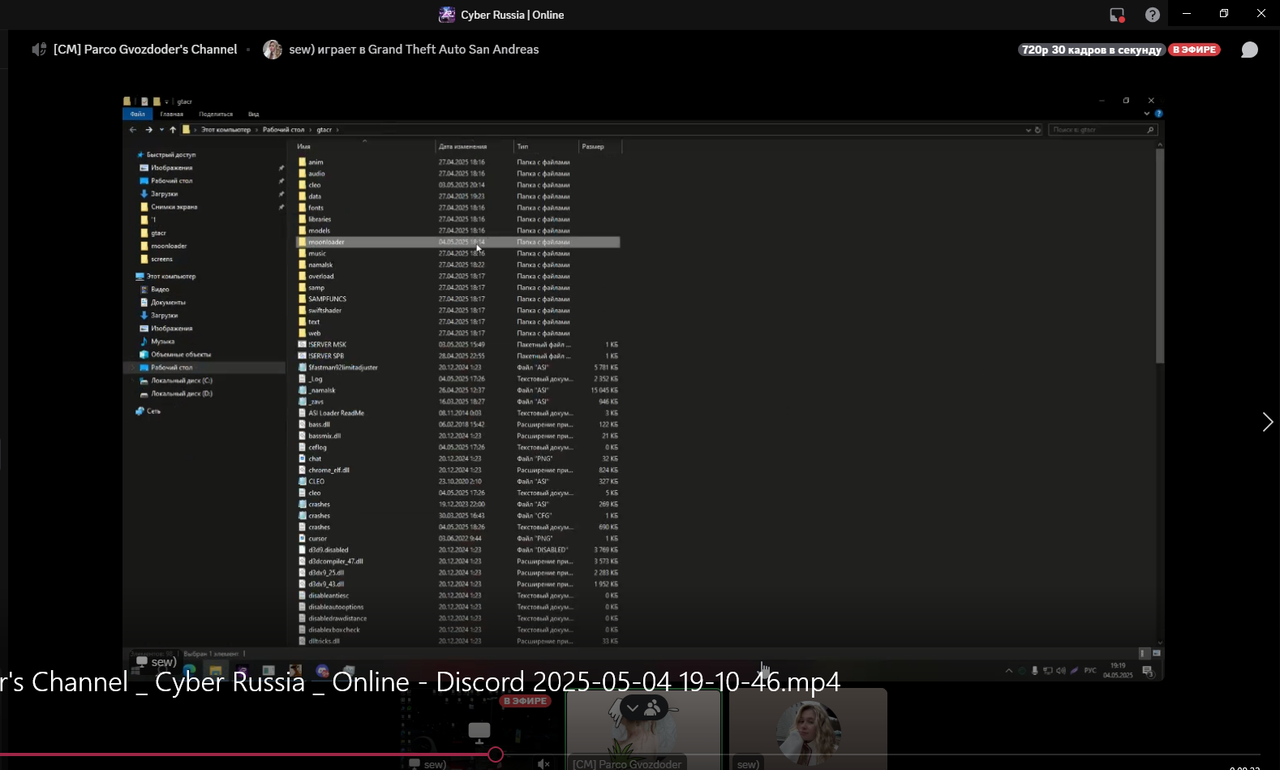
Task: Click Этот компьютер in the address breadcrumb
Action: pos(228,130)
